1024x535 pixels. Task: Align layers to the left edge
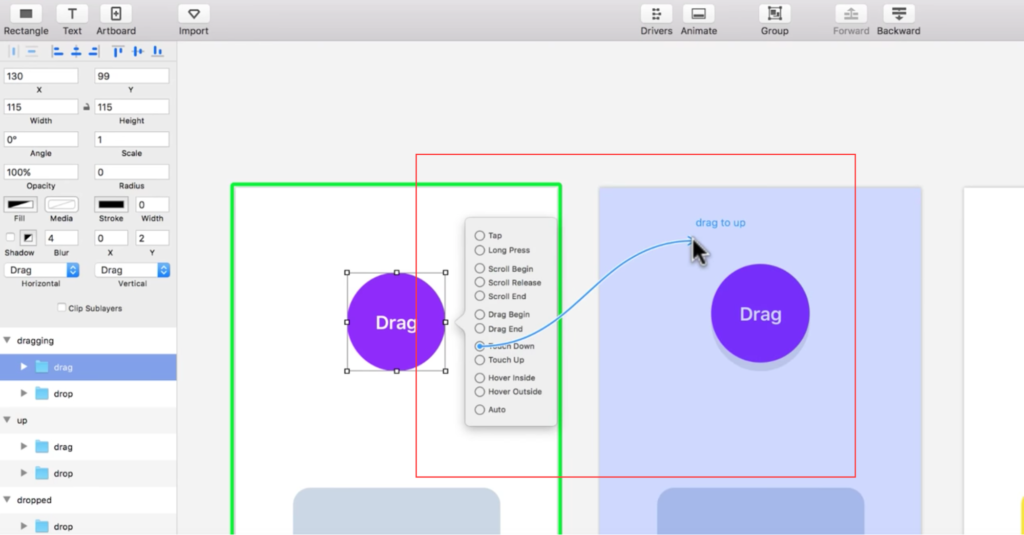57,51
